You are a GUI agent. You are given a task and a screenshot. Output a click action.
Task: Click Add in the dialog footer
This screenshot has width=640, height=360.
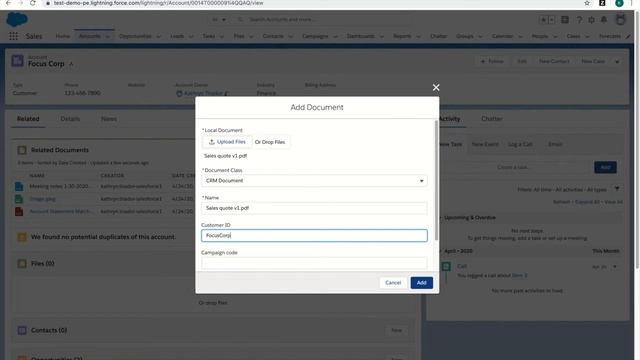[422, 282]
